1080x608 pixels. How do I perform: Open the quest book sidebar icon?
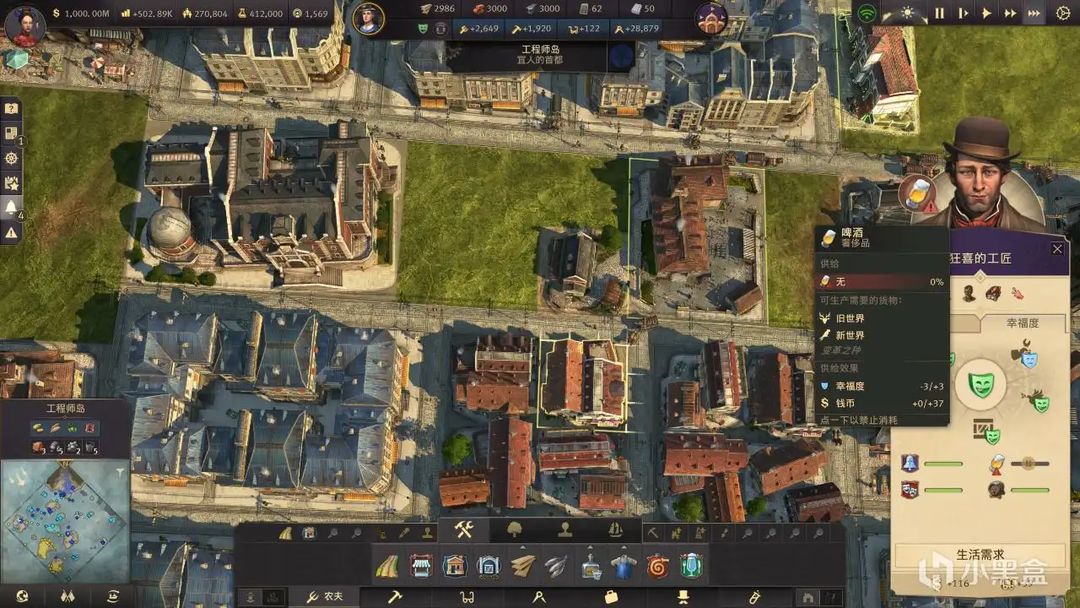coord(11,133)
